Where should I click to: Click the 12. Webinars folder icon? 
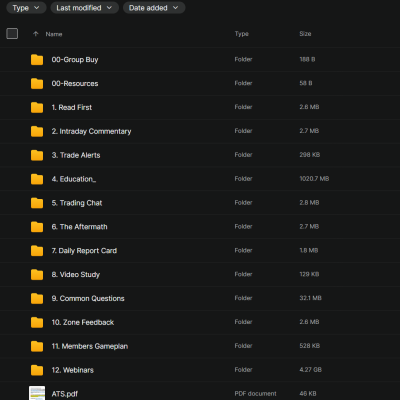tap(37, 370)
